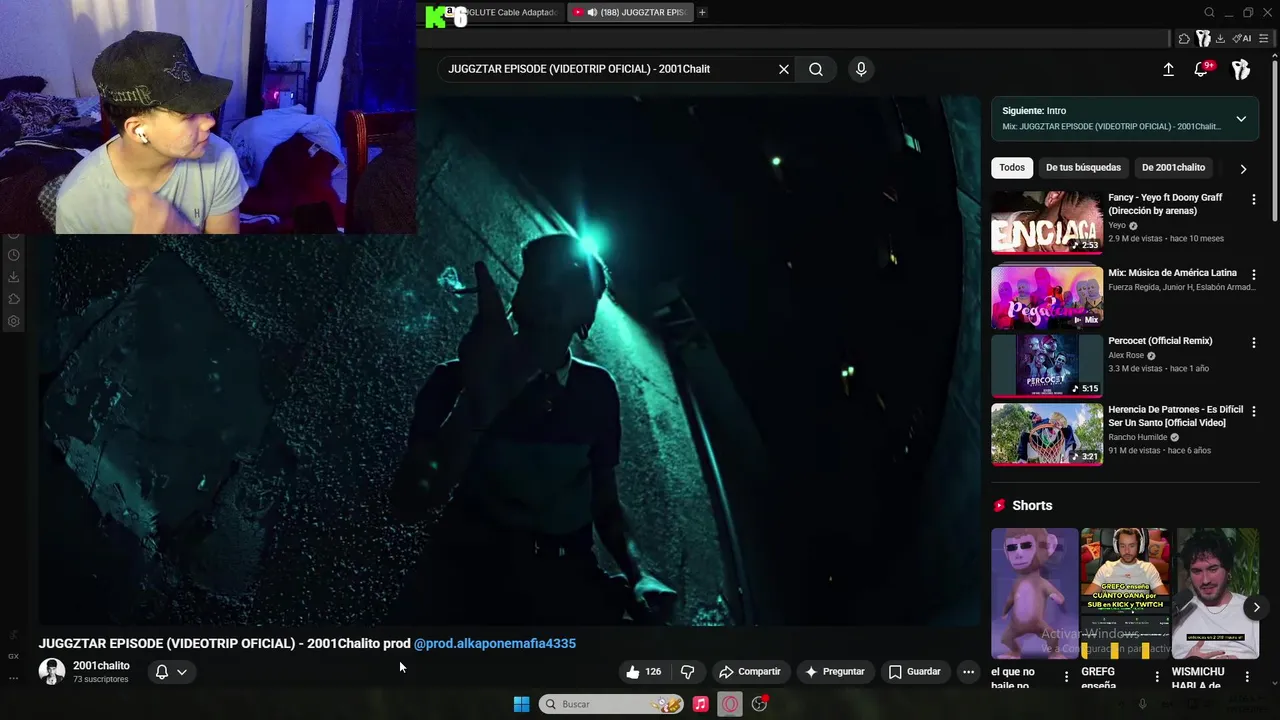Switch to the GLUTE Cable Adaptador tab

tap(513, 12)
